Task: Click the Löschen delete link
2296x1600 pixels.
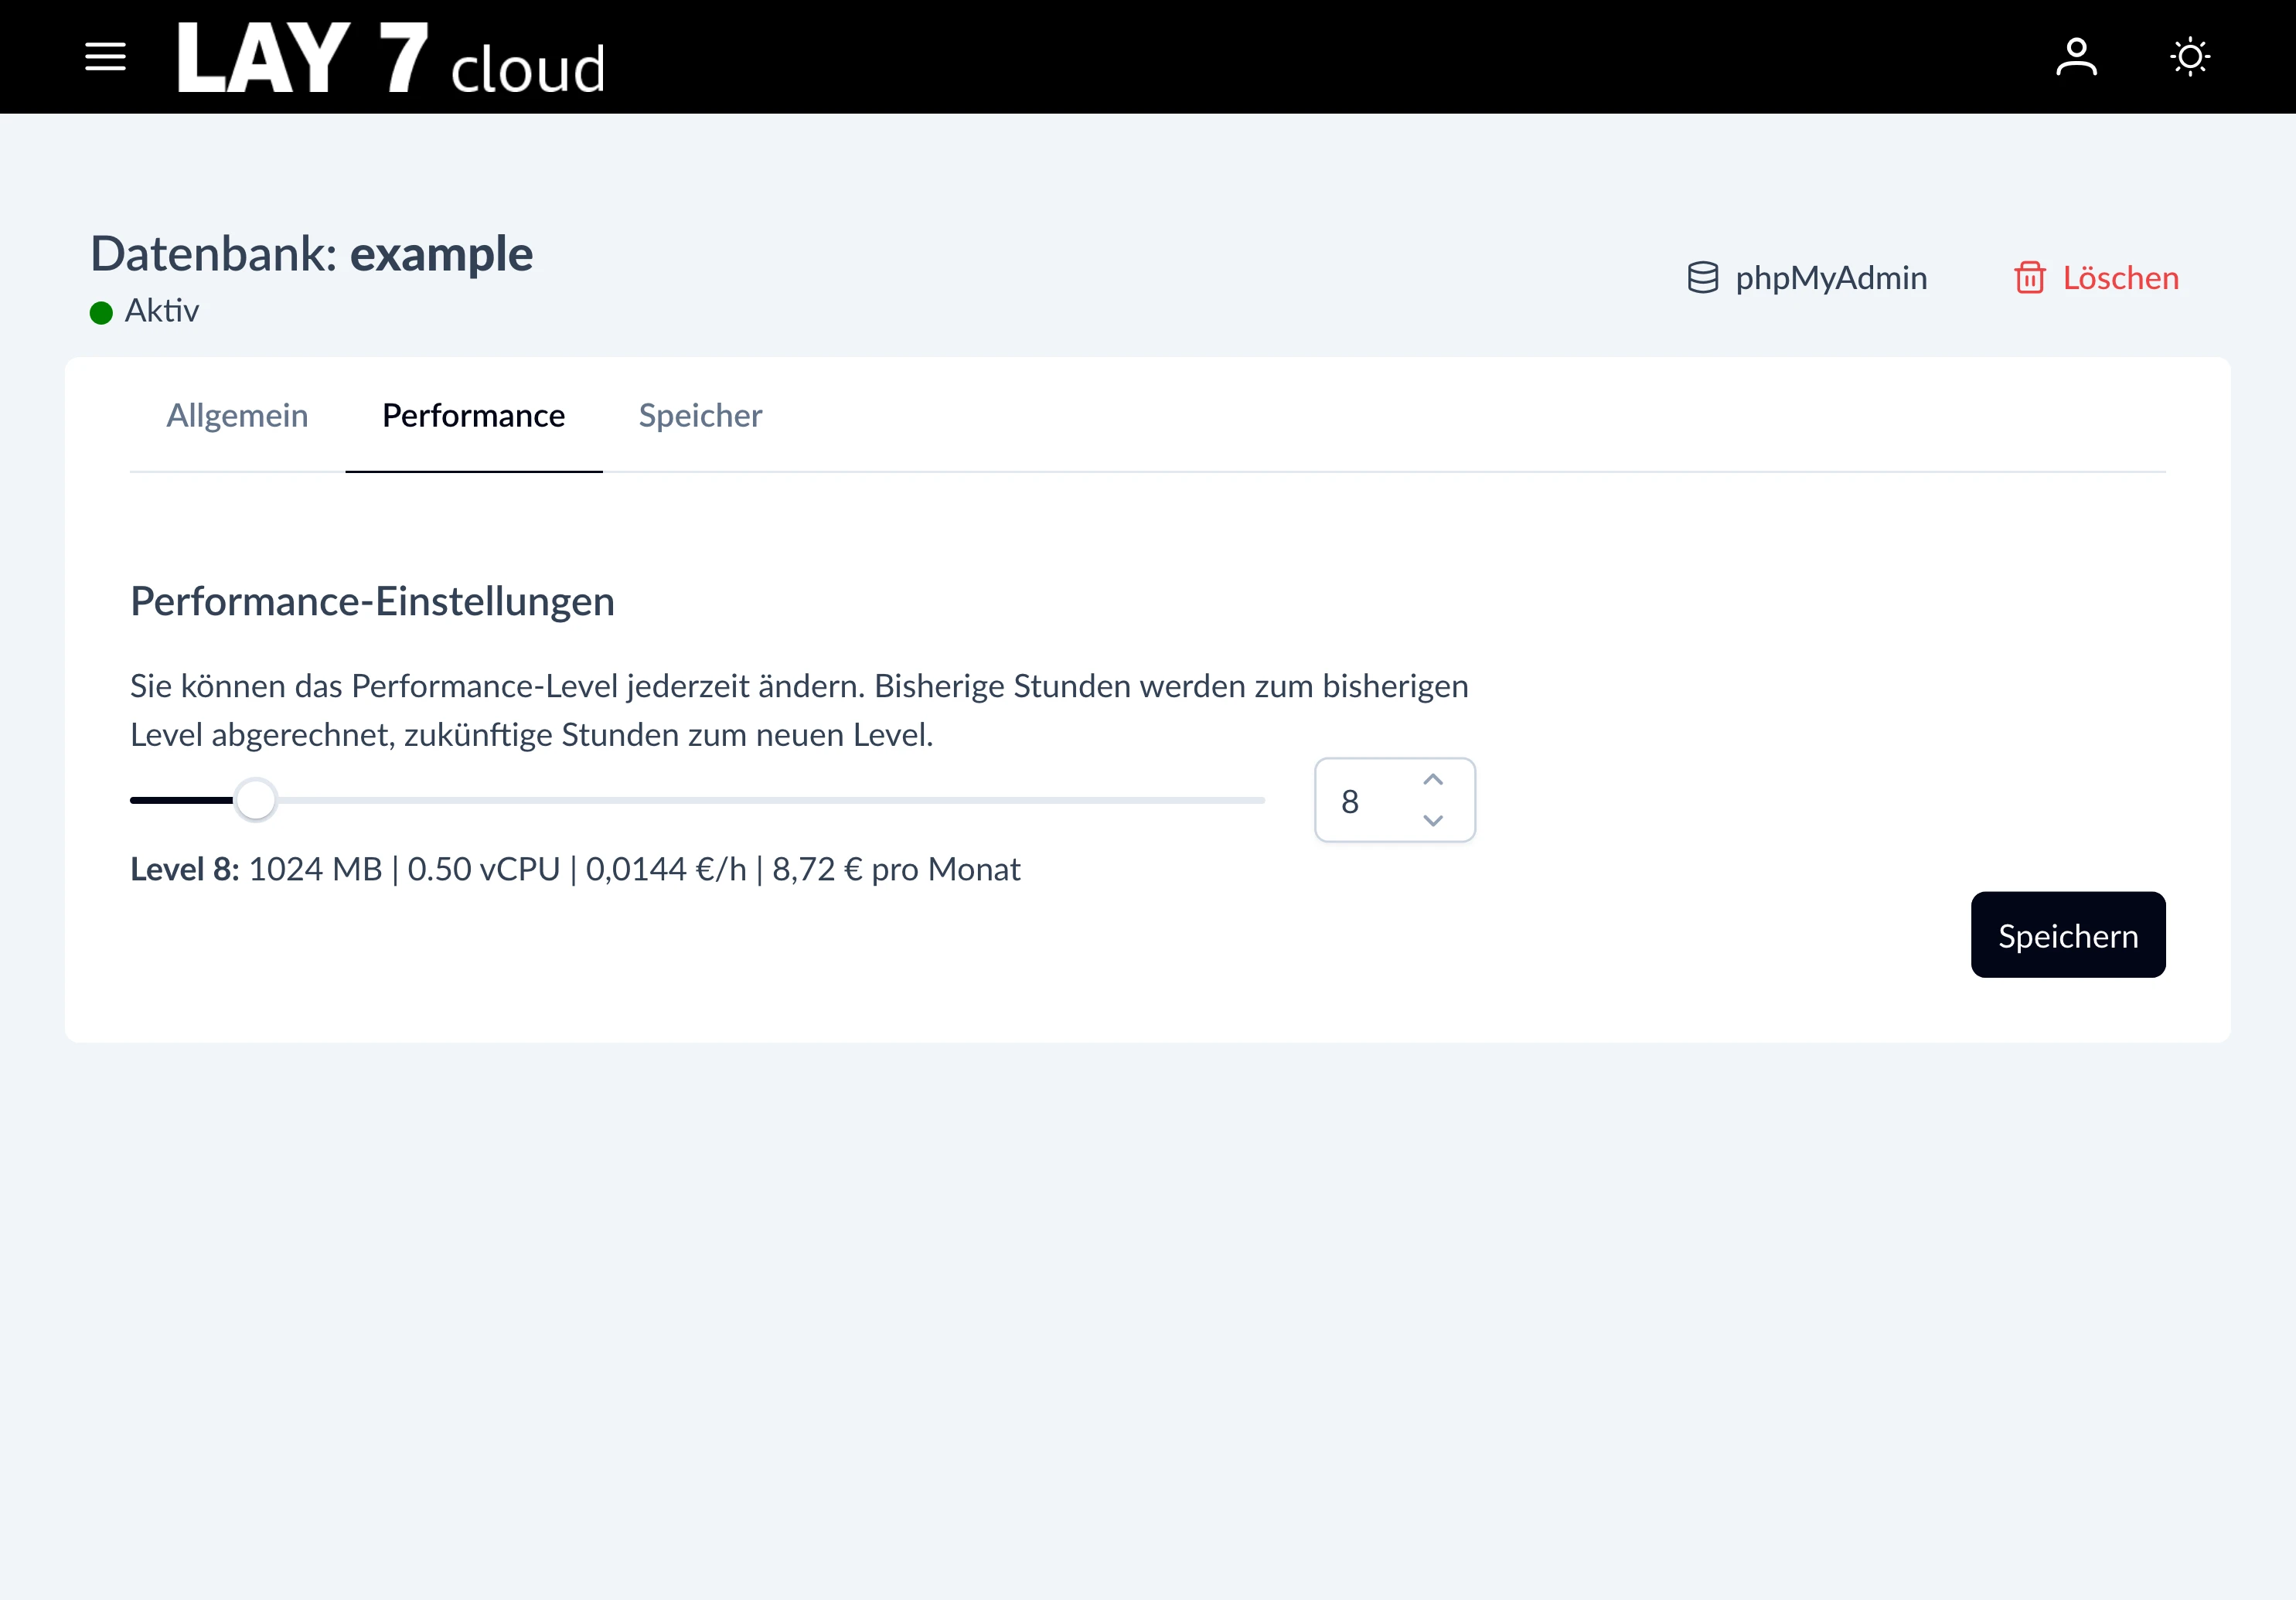Action: click(x=2120, y=278)
